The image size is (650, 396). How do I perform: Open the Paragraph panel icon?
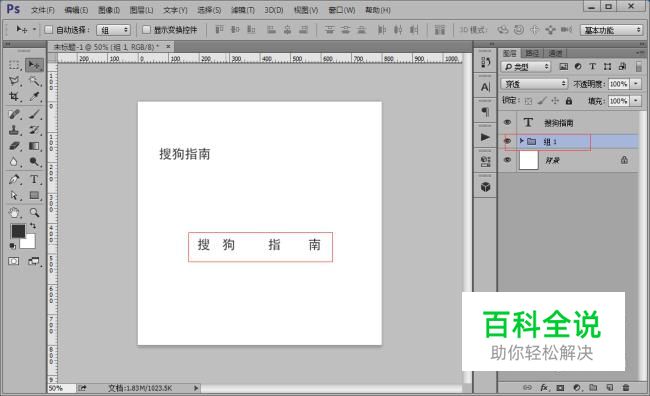[x=485, y=112]
